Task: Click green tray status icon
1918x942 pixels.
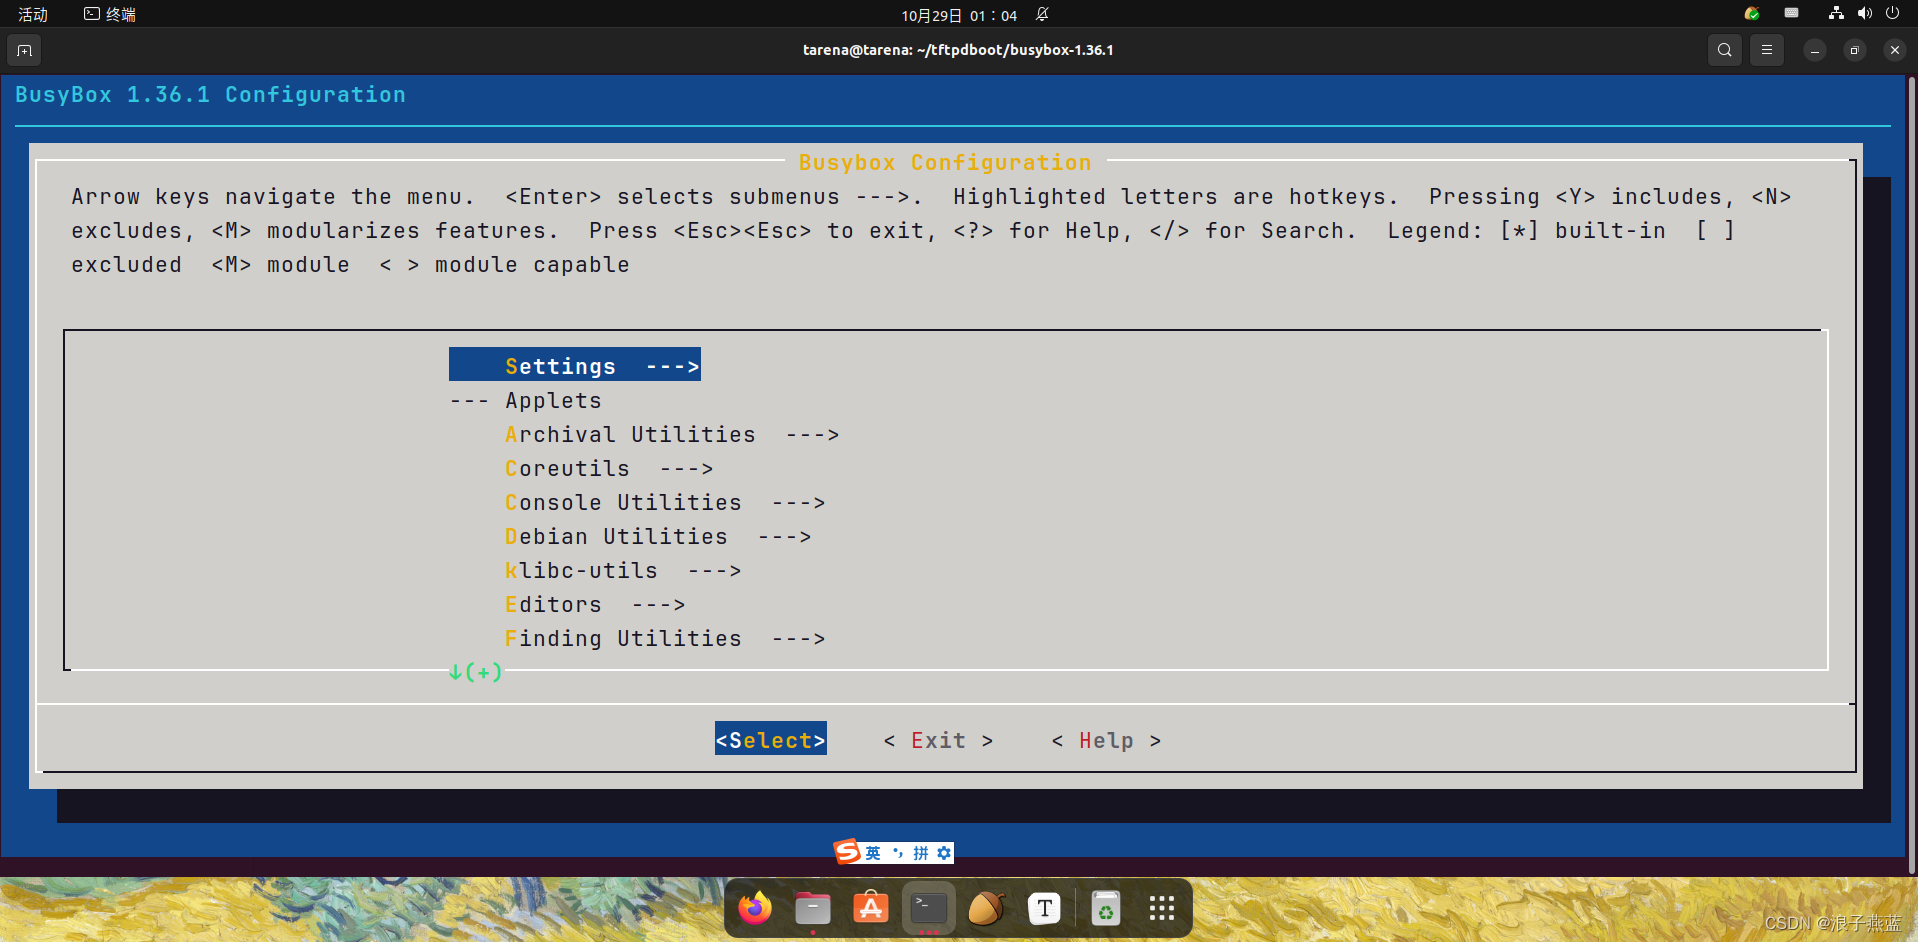Action: click(1752, 14)
